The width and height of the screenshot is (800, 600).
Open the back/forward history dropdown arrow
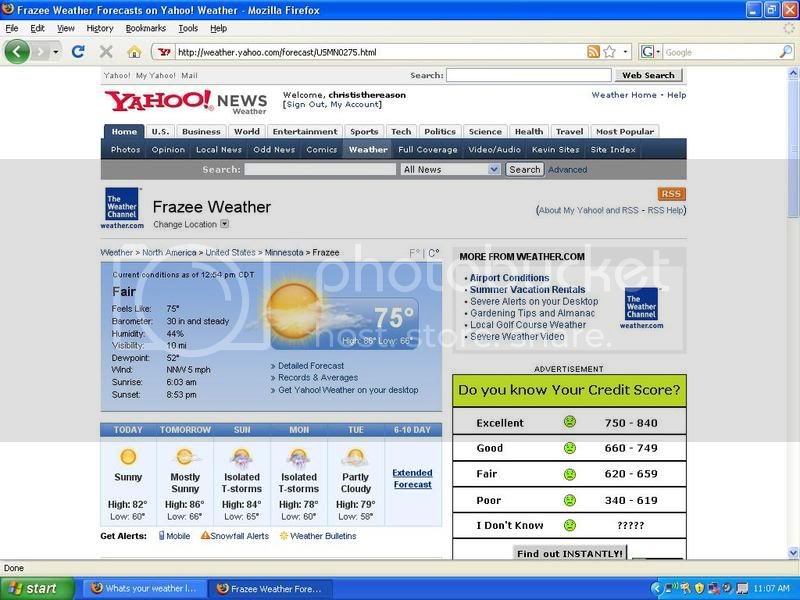tap(56, 52)
